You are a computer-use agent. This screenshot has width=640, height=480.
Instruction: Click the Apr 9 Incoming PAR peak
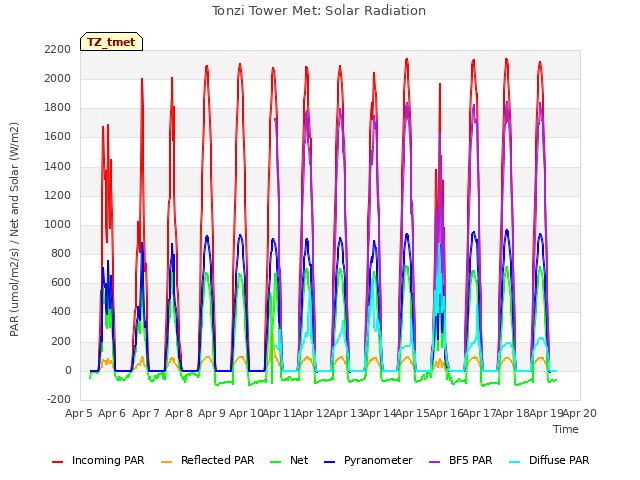(207, 66)
